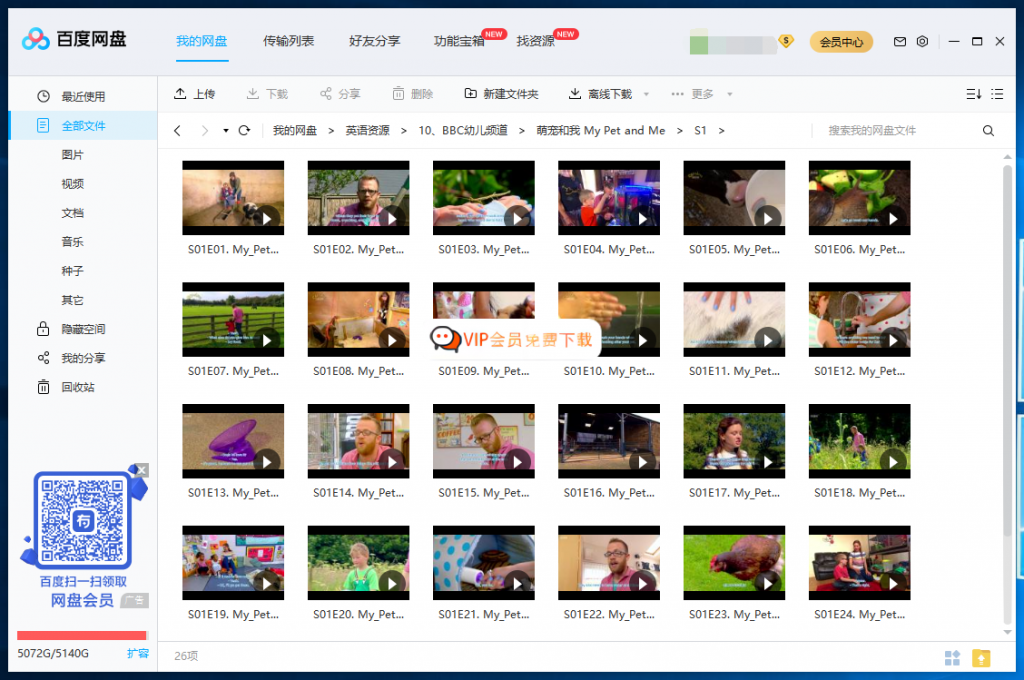The width and height of the screenshot is (1024, 680).
Task: Create a new folder with 新建文件夹
Action: 501,94
